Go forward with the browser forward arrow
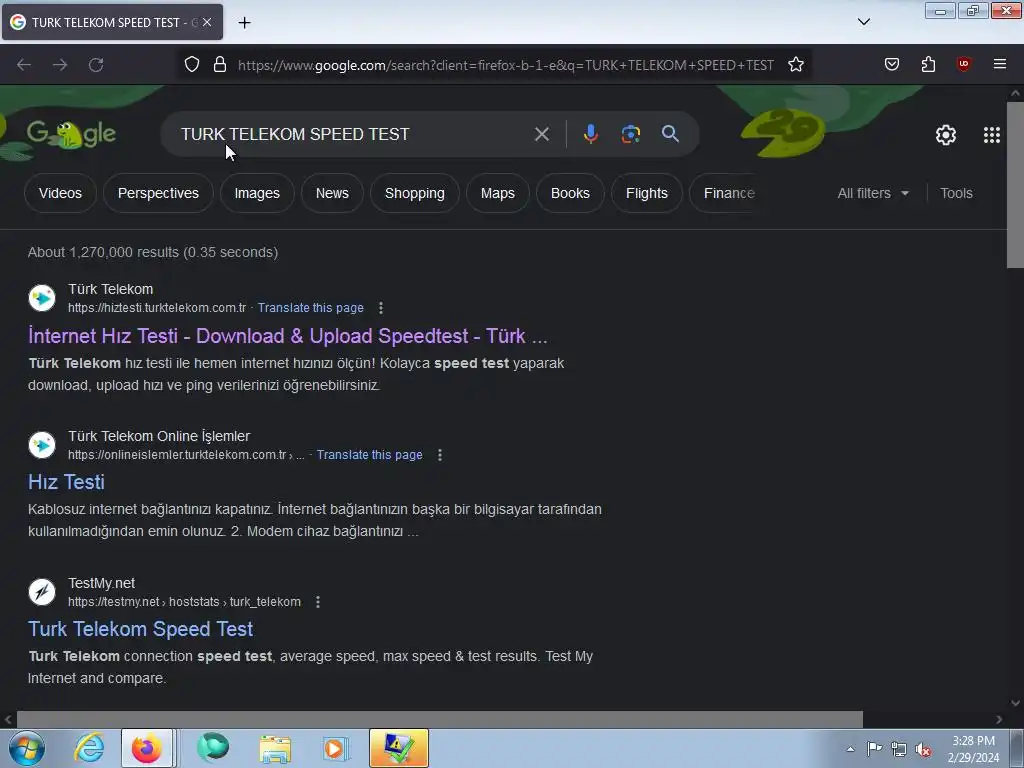 [x=60, y=65]
